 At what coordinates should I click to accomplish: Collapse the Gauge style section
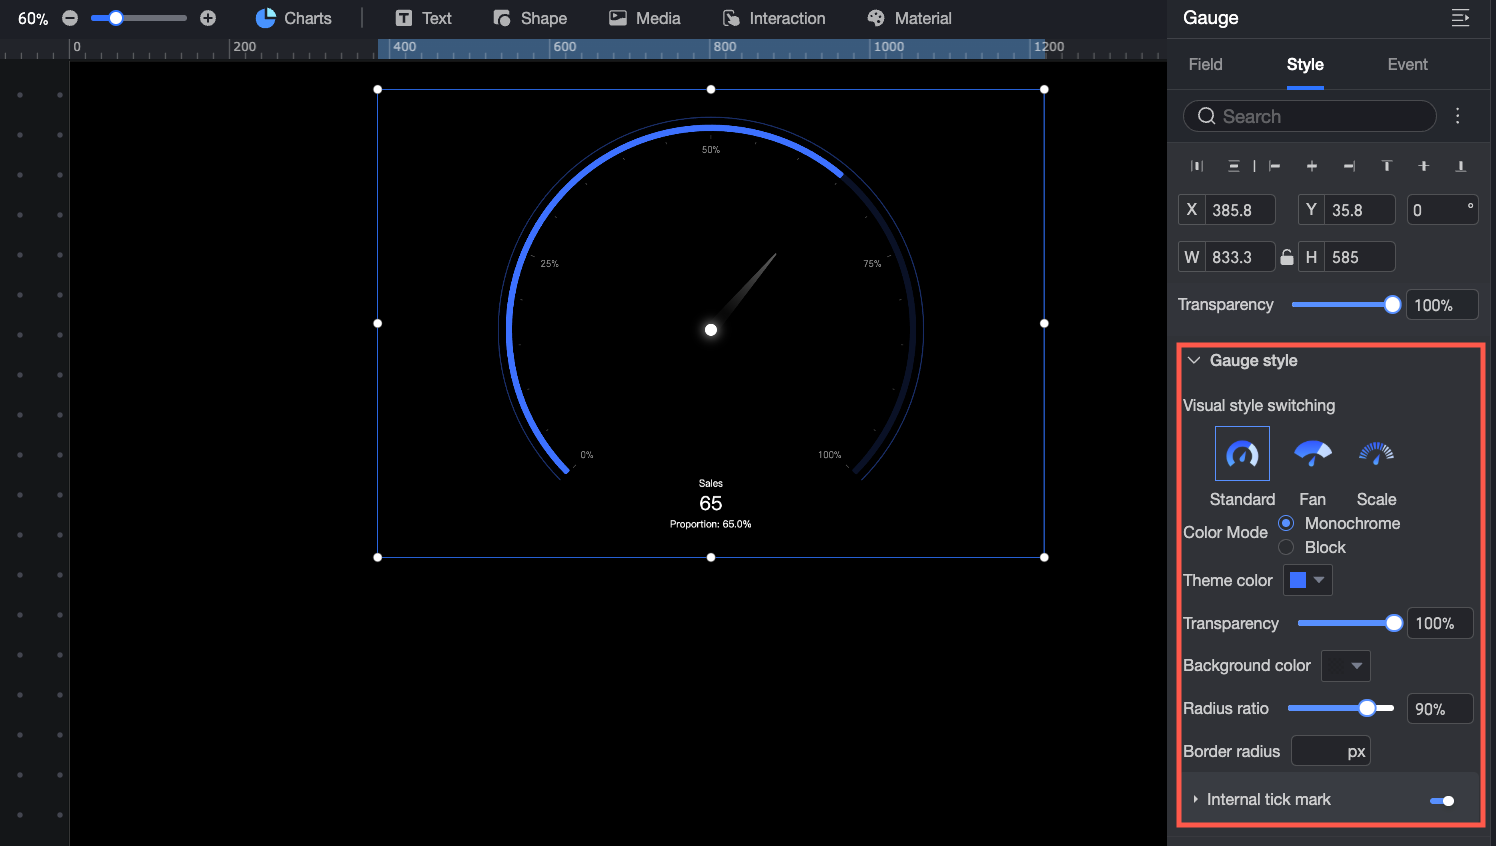click(x=1194, y=360)
